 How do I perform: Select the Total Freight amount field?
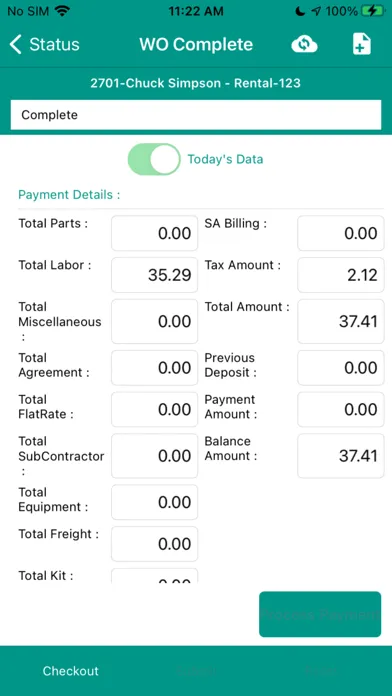coord(154,544)
